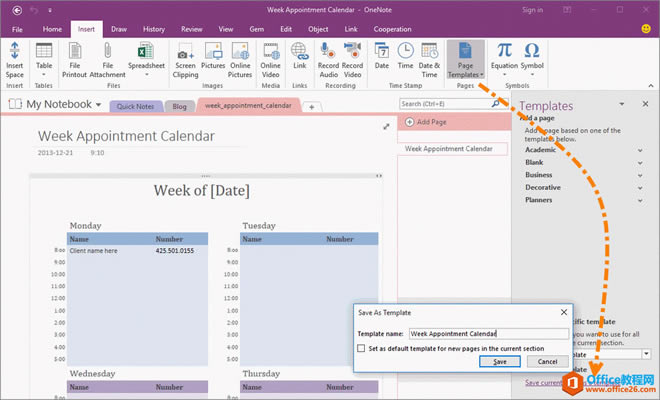The image size is (660, 400).
Task: Select Week Appointment Calendar page in list
Action: point(452,149)
